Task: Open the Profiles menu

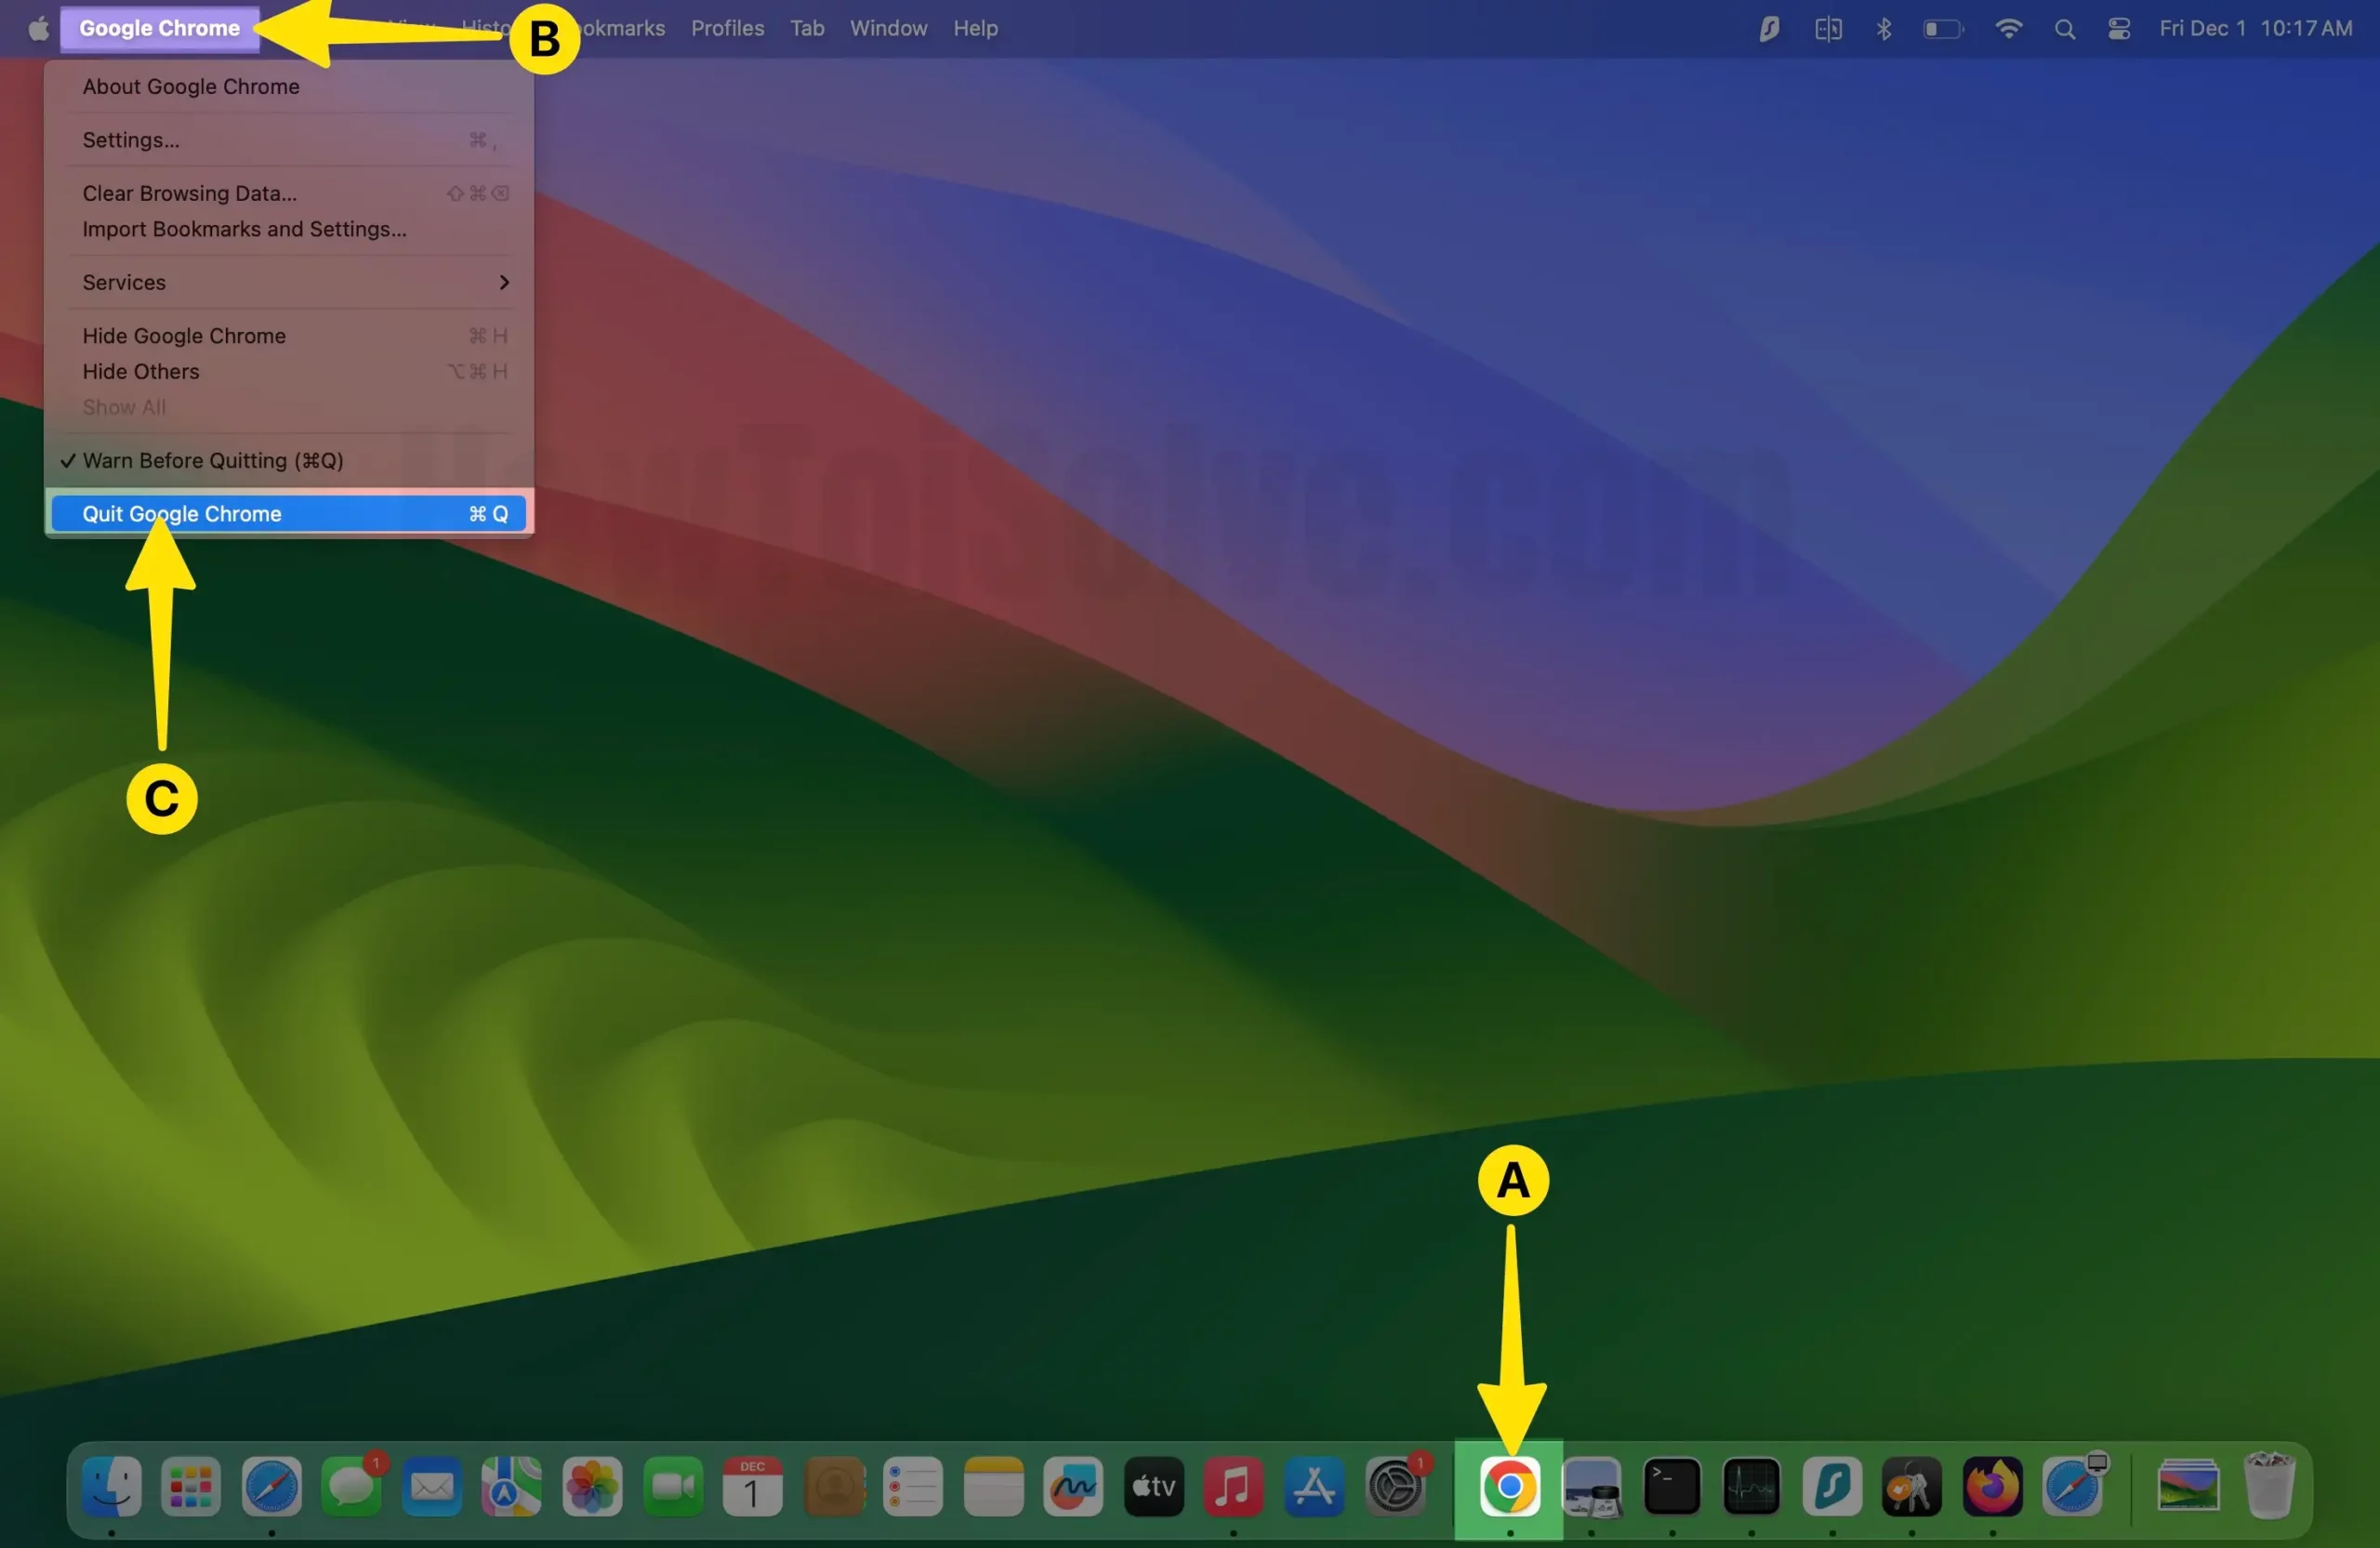Action: point(727,28)
